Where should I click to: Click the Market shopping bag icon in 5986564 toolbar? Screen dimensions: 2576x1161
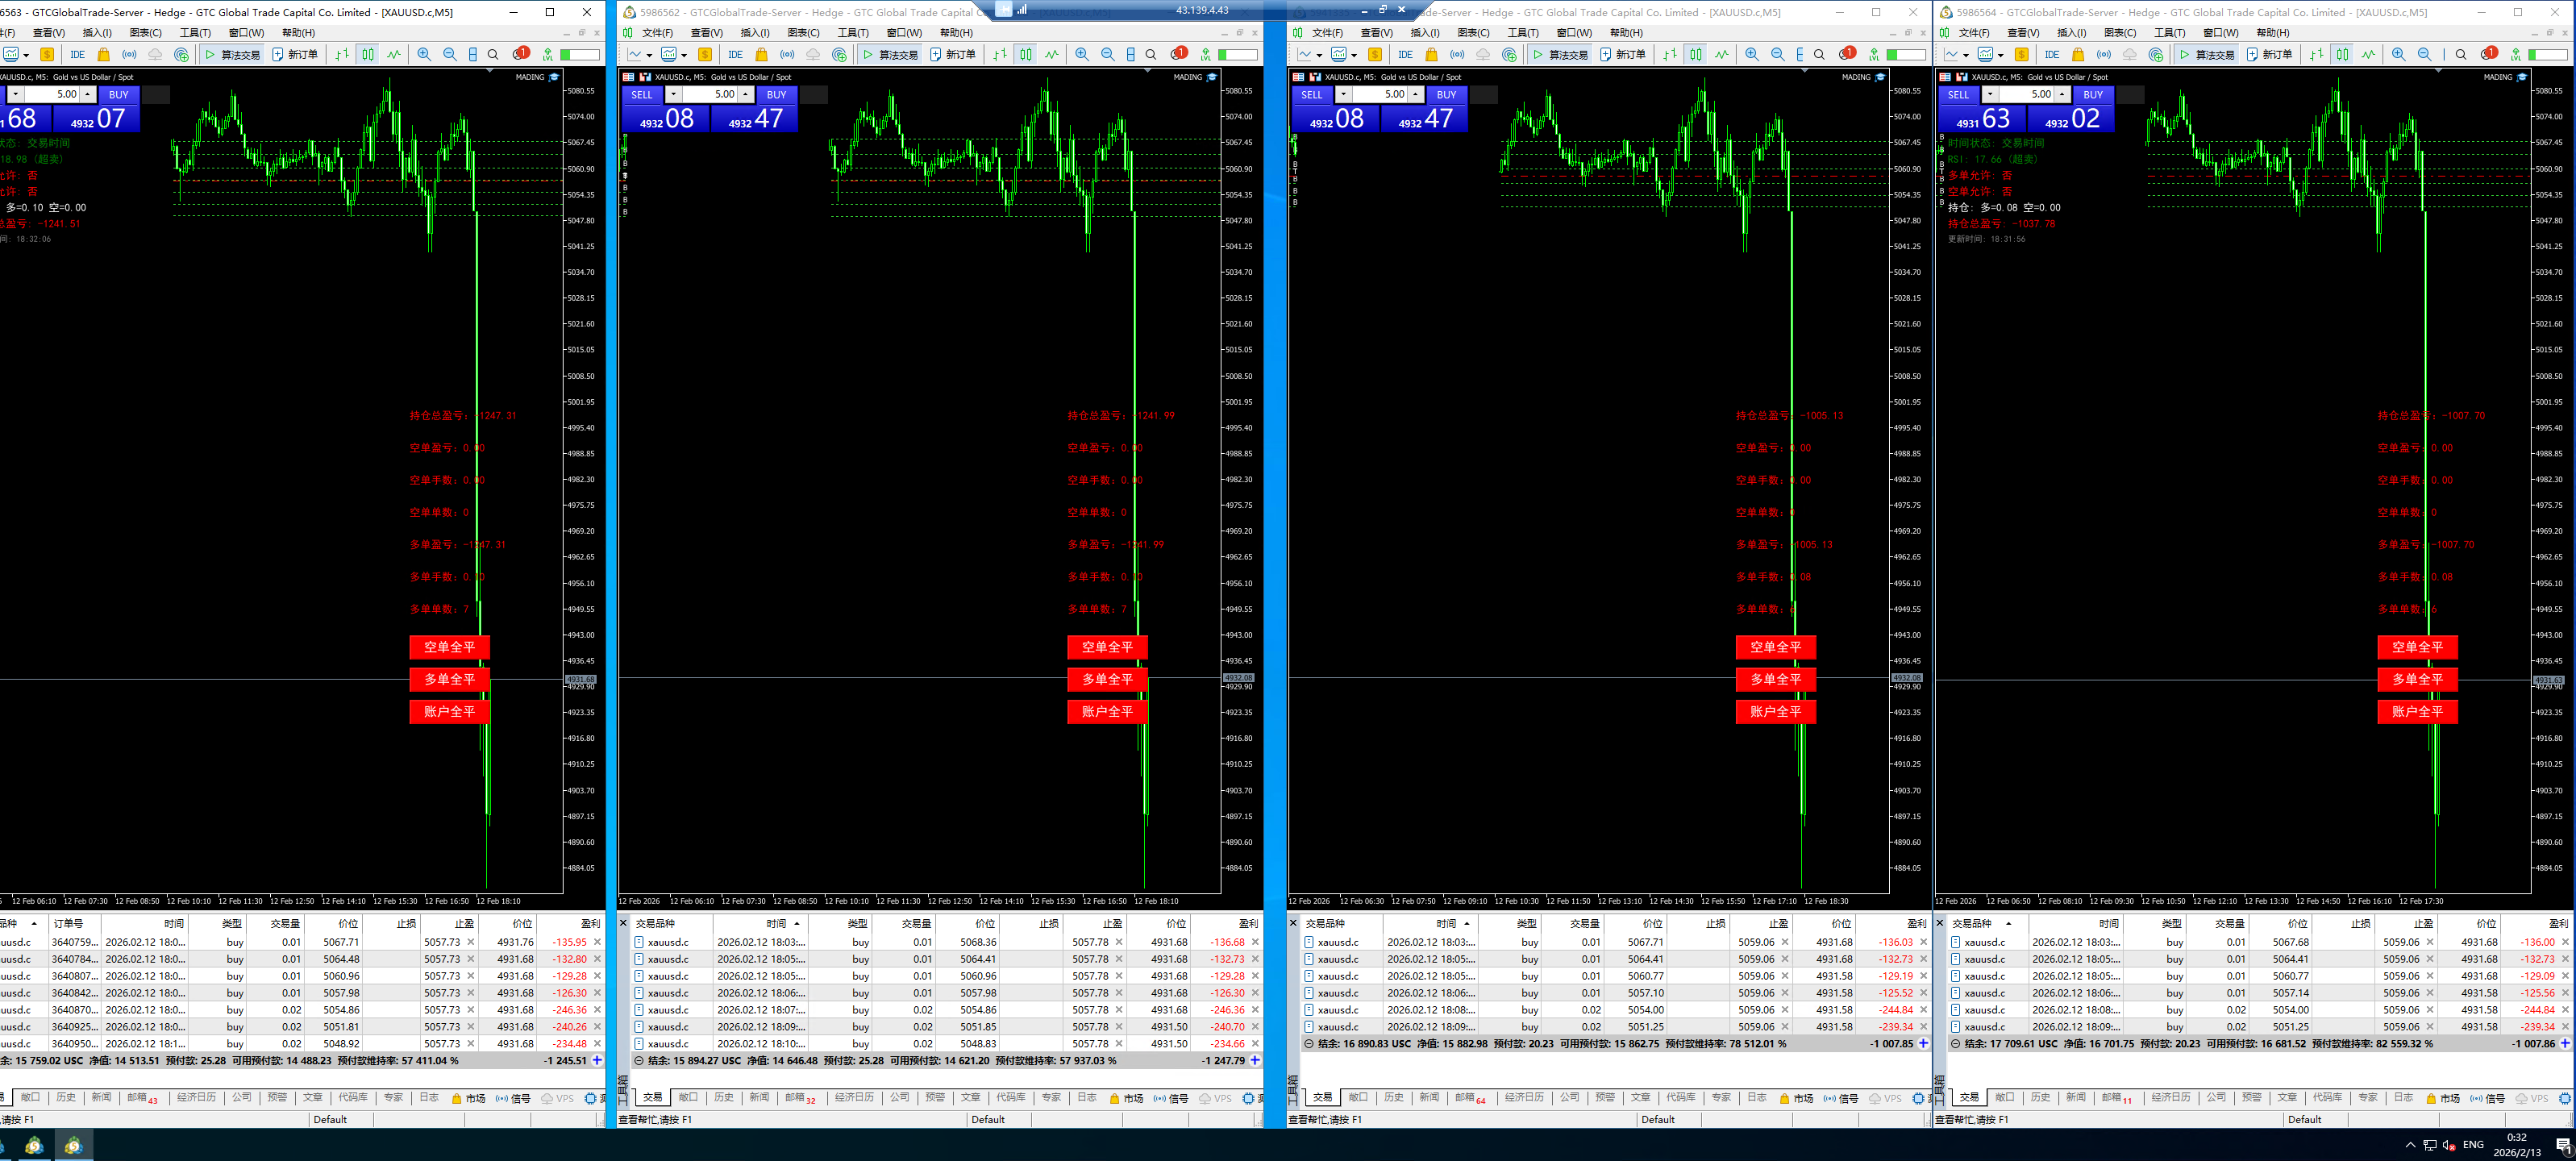click(2078, 54)
